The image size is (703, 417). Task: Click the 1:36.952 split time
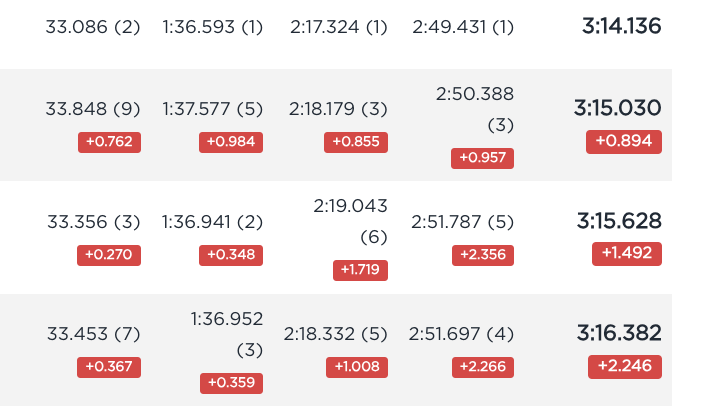pyautogui.click(x=226, y=319)
